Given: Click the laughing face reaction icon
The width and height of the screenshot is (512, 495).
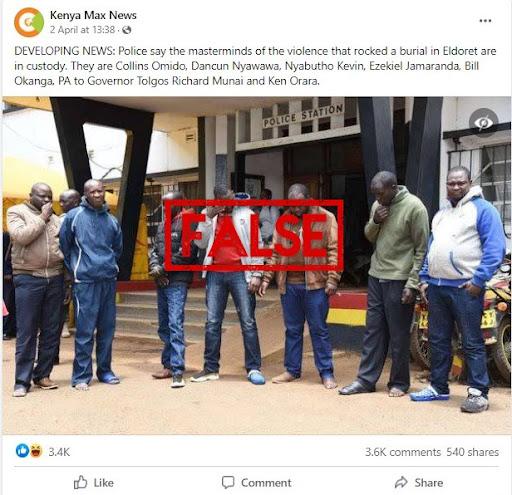Looking at the screenshot, I should pyautogui.click(x=36, y=451).
